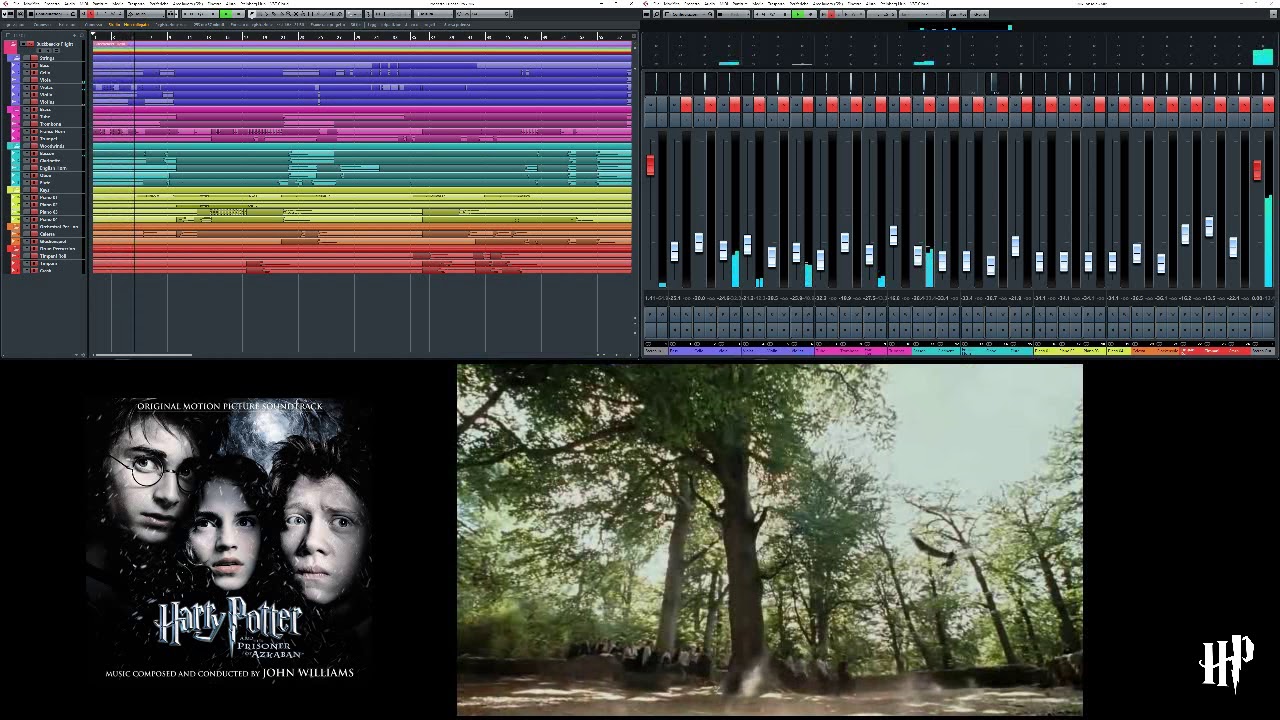Mute the Tuba track
Image resolution: width=1280 pixels, height=720 pixels.
[26, 117]
